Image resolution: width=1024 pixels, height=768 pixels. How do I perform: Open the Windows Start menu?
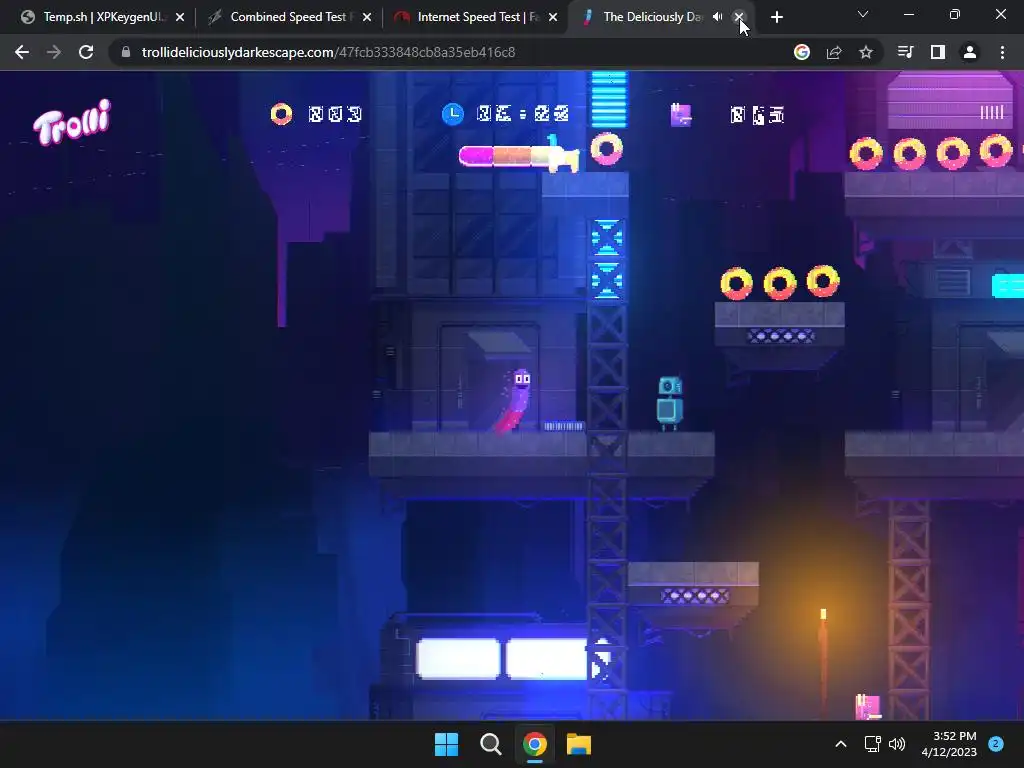(x=447, y=744)
